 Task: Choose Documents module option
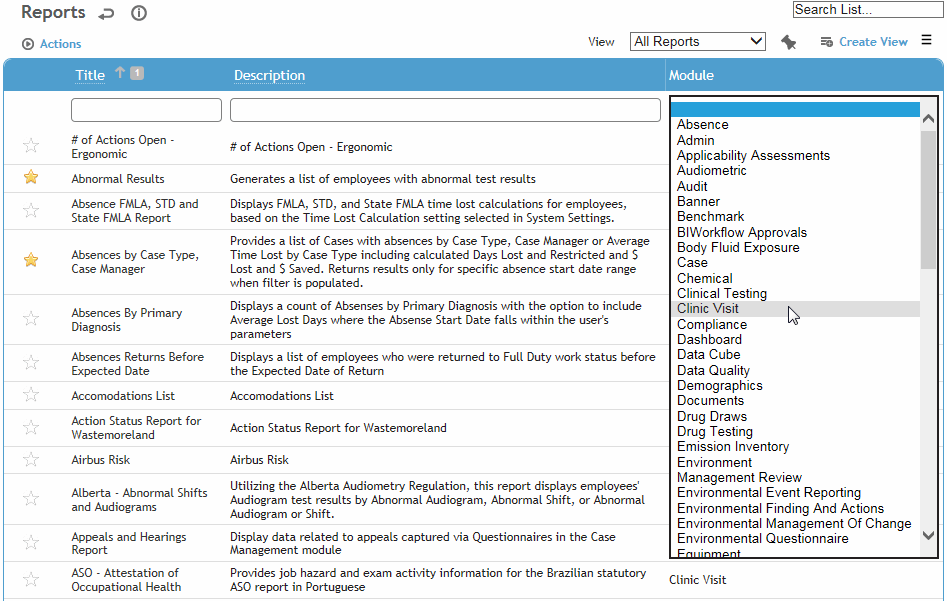[795, 400]
